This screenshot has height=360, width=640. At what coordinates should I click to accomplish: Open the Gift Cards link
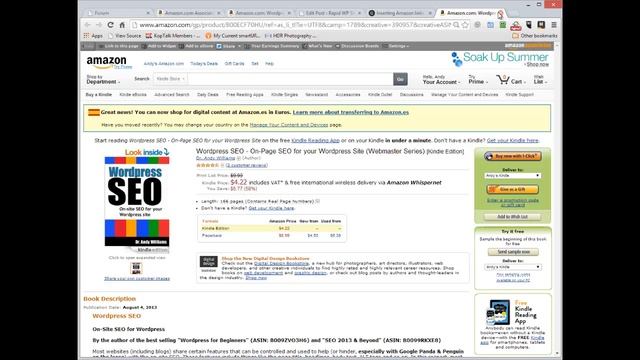pos(234,64)
